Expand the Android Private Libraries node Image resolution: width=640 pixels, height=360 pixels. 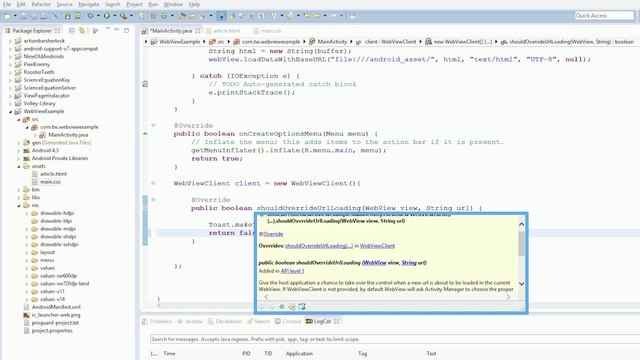pos(19,158)
